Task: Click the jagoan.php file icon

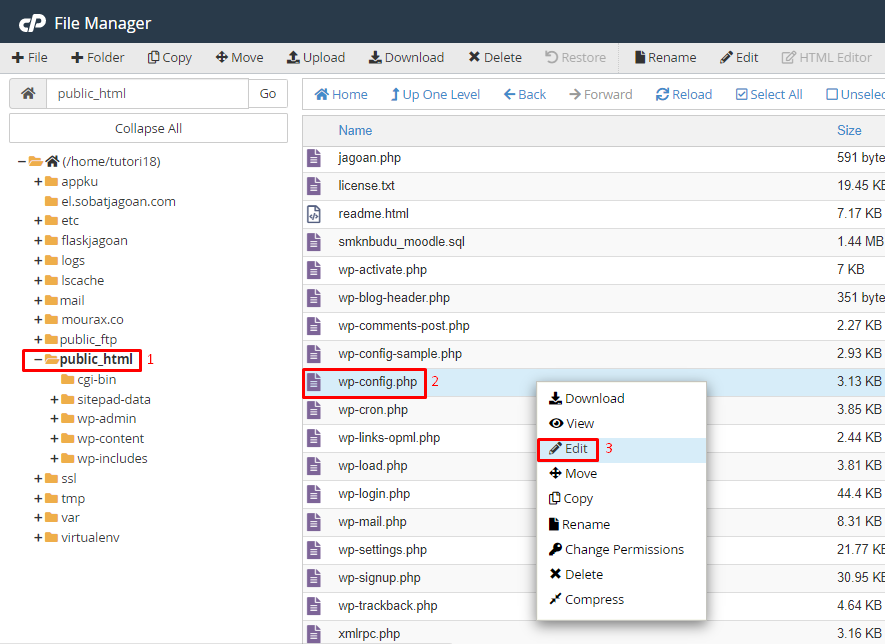Action: (x=314, y=158)
